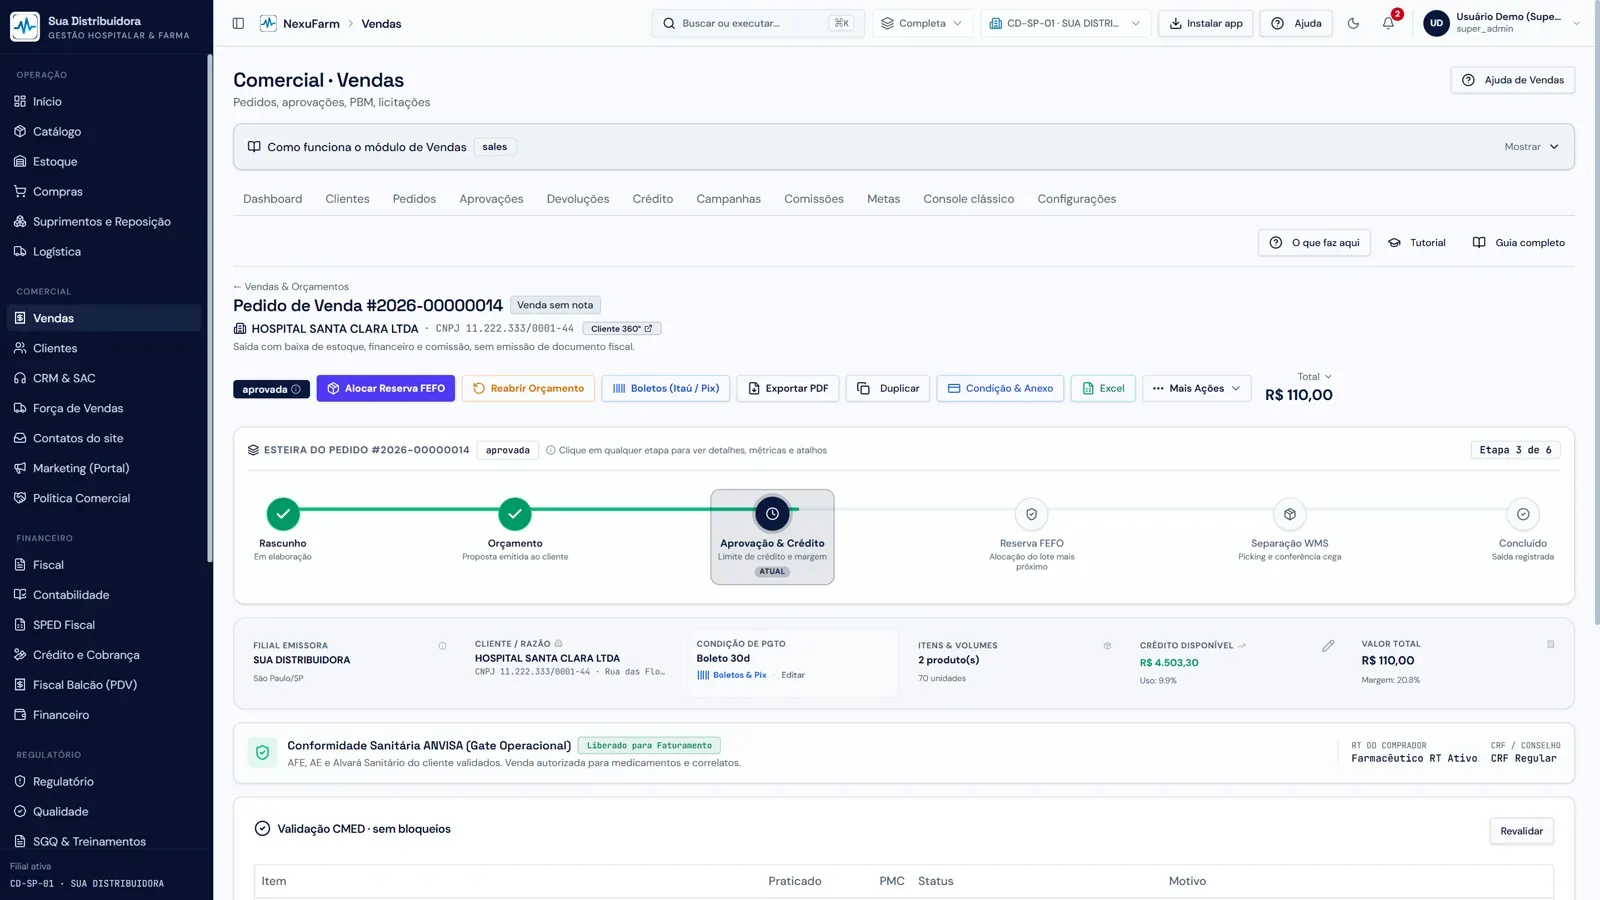The width and height of the screenshot is (1600, 900).
Task: Open the notifications bell
Action: coord(1388,23)
